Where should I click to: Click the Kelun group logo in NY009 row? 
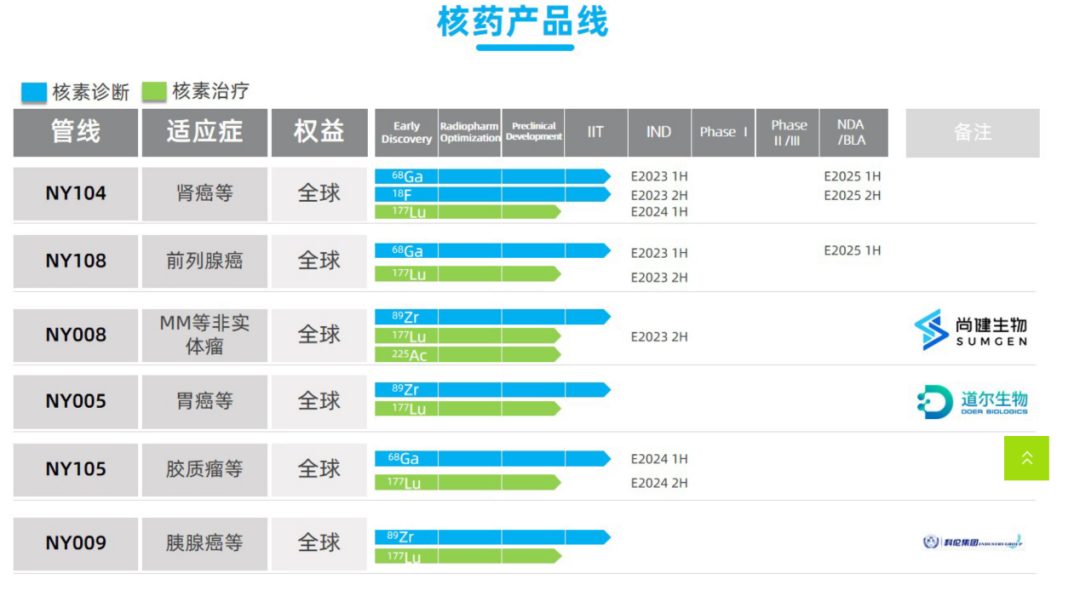point(973,542)
